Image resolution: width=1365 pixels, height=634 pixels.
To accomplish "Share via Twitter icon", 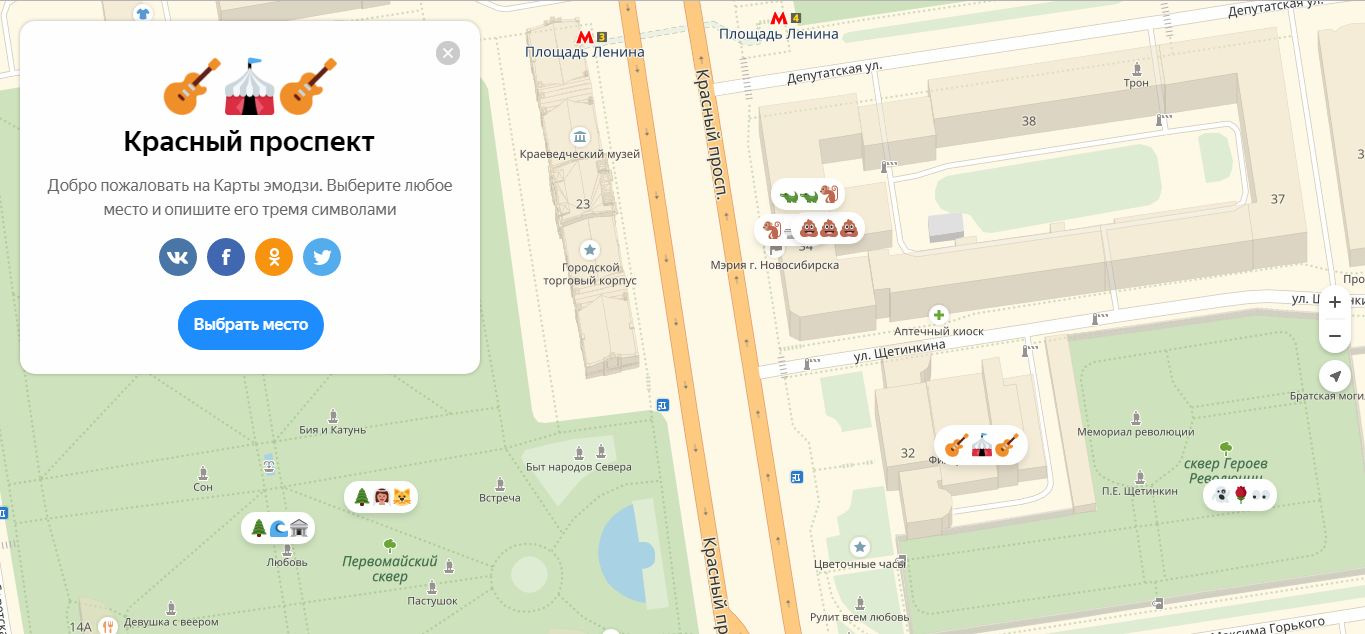I will coord(322,257).
